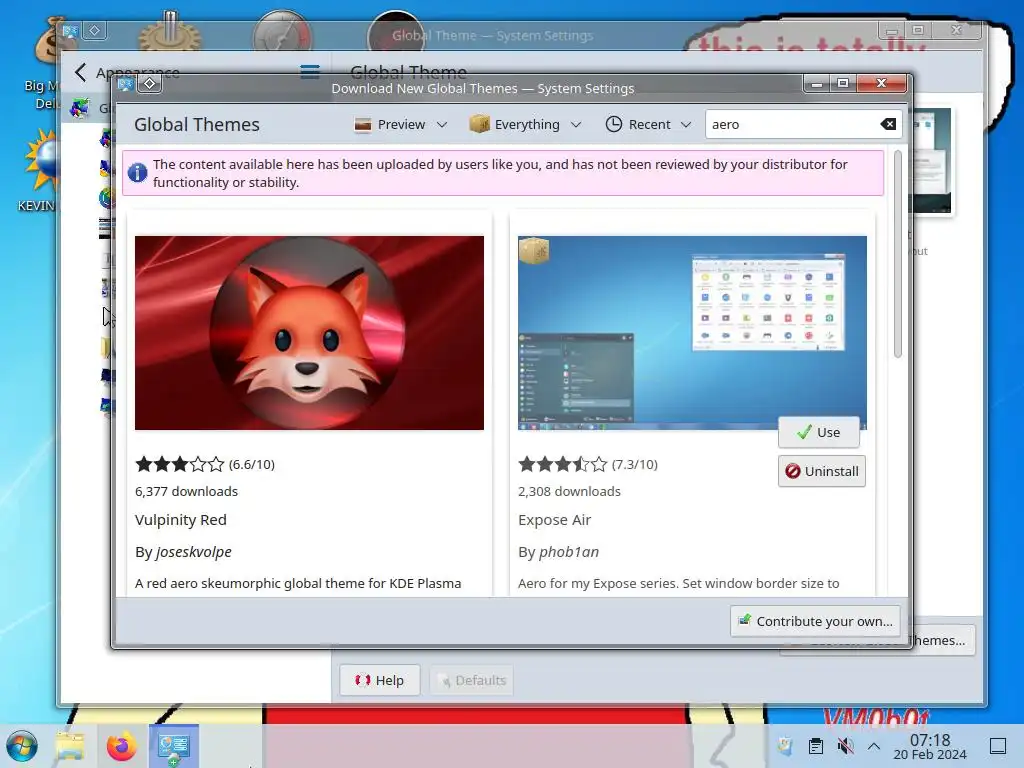Click author link phob1an

click(568, 552)
